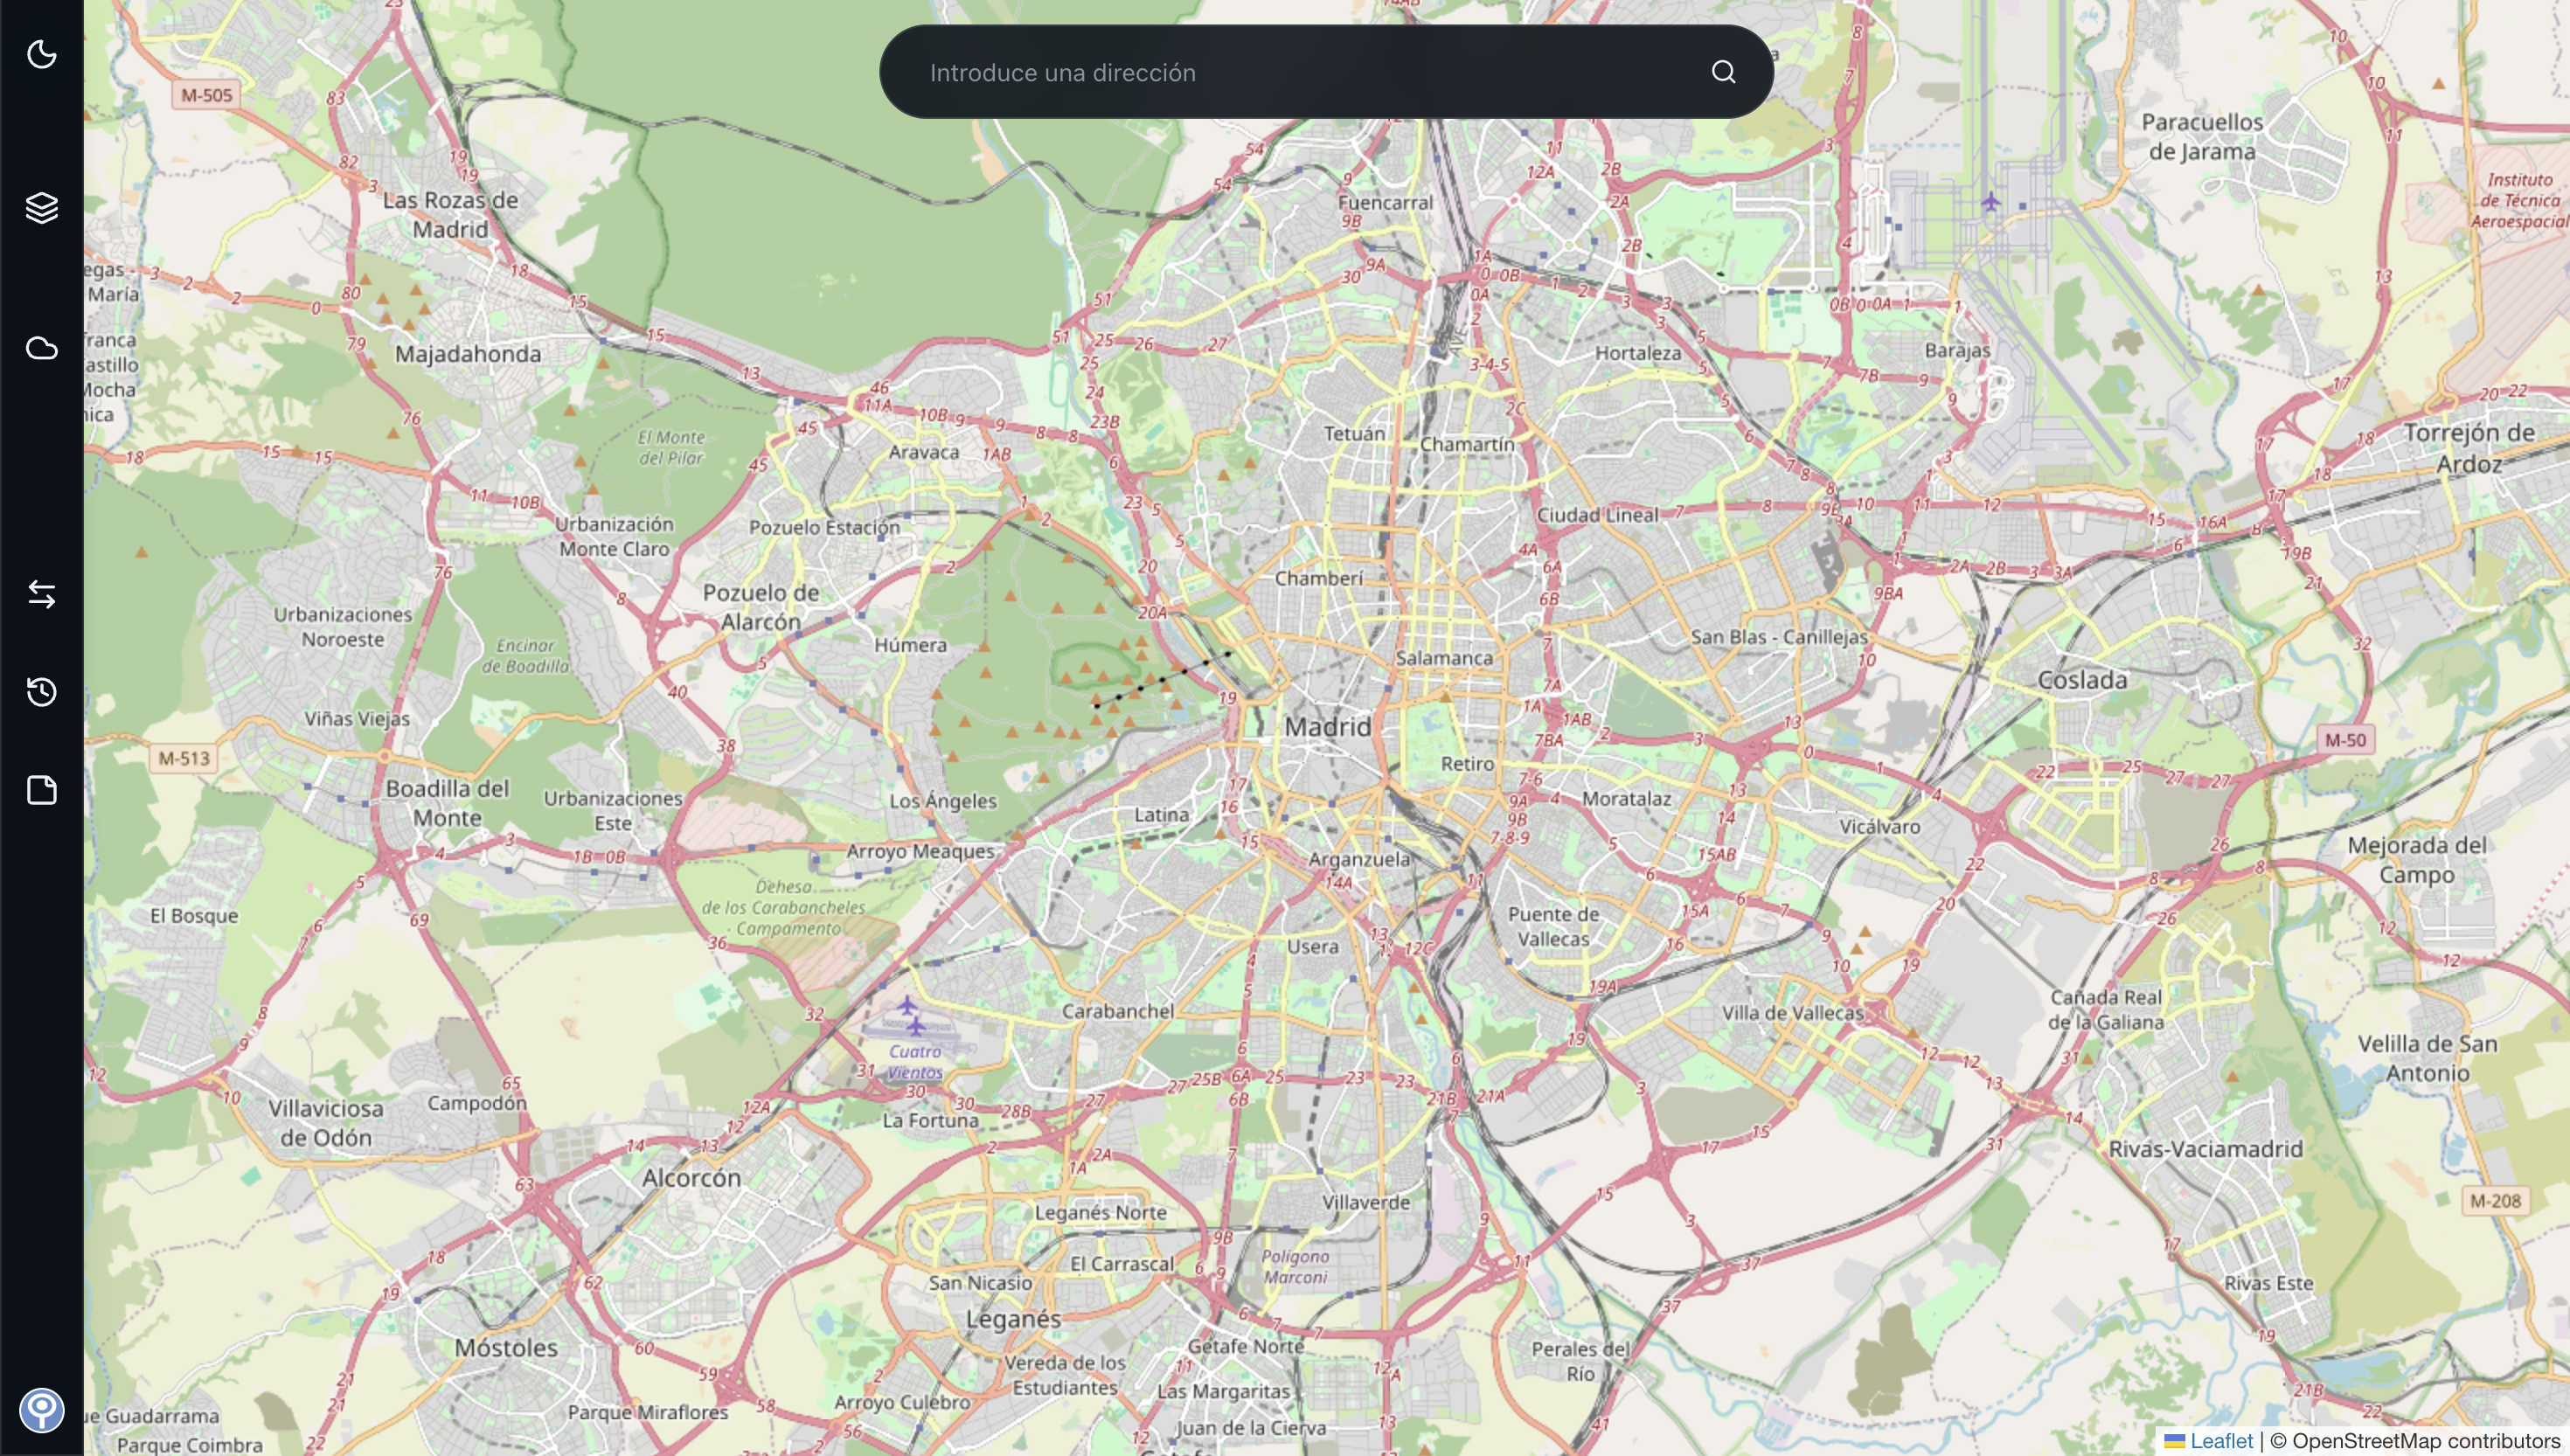This screenshot has height=1456, width=2570.
Task: Click the M-513 road shield
Action: click(184, 758)
